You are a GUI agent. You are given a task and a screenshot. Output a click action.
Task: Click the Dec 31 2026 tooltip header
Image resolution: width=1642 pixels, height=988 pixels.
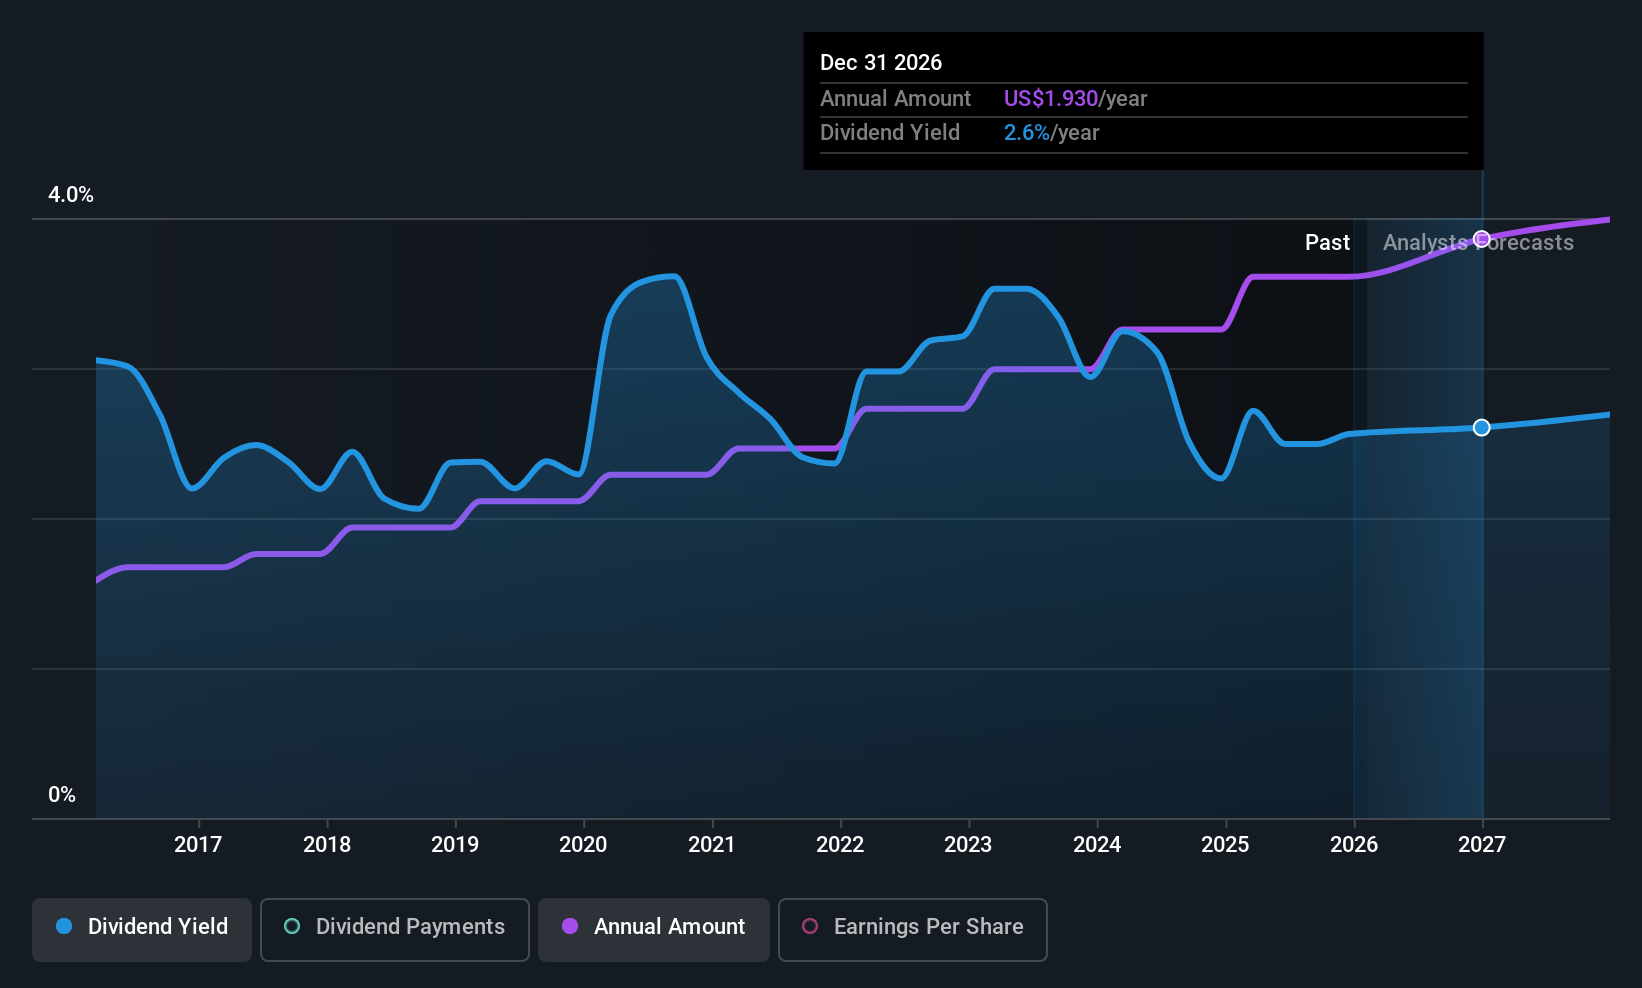[x=881, y=62]
